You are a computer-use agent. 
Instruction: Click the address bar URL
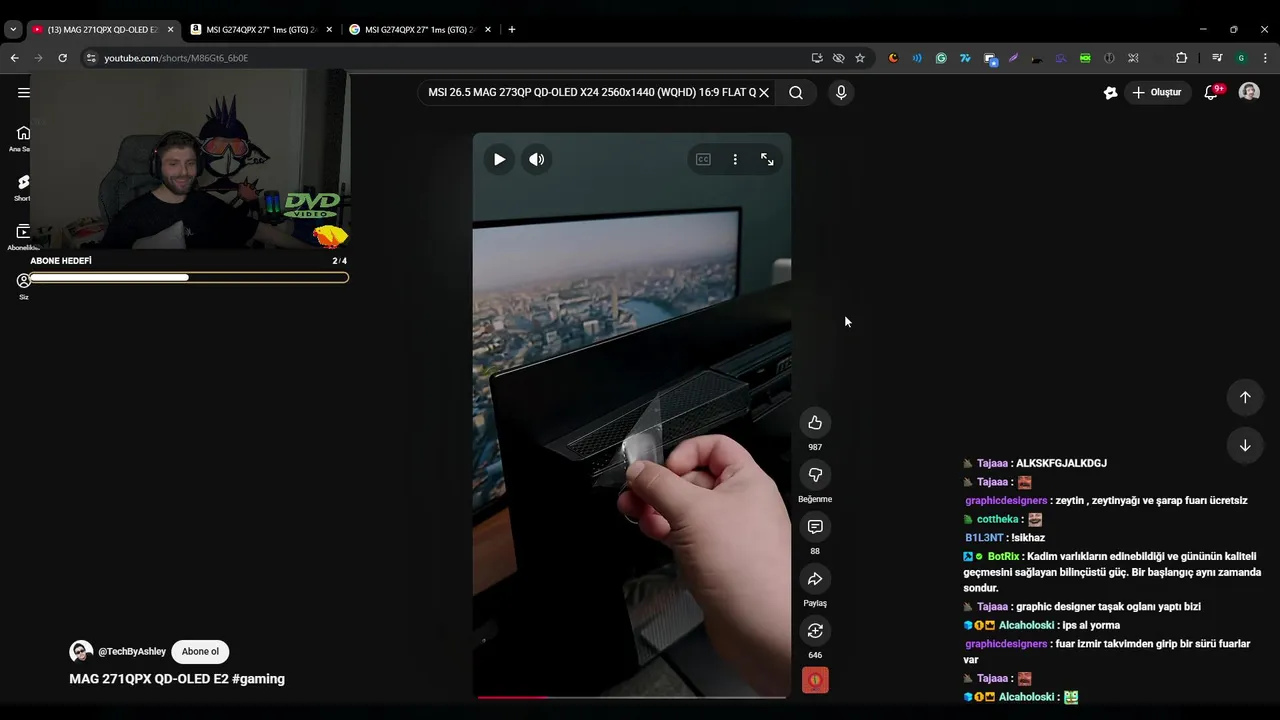[176, 58]
